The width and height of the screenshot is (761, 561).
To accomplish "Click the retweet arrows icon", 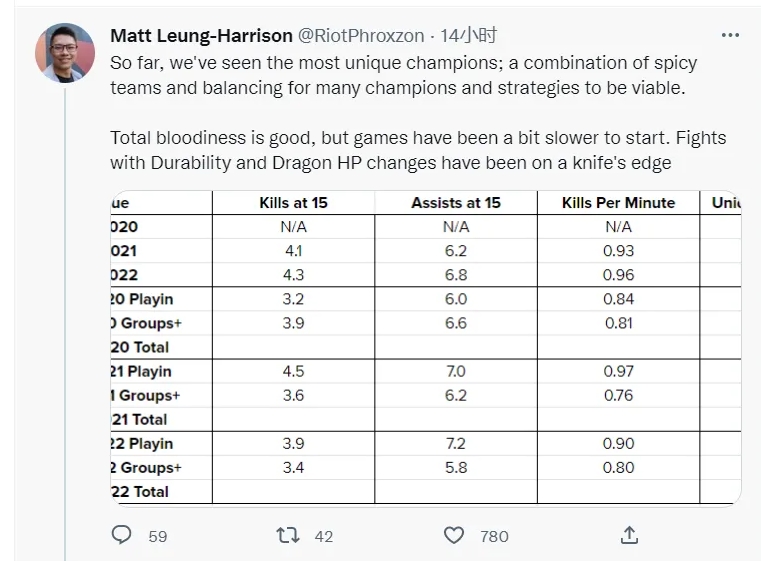I will [x=288, y=535].
